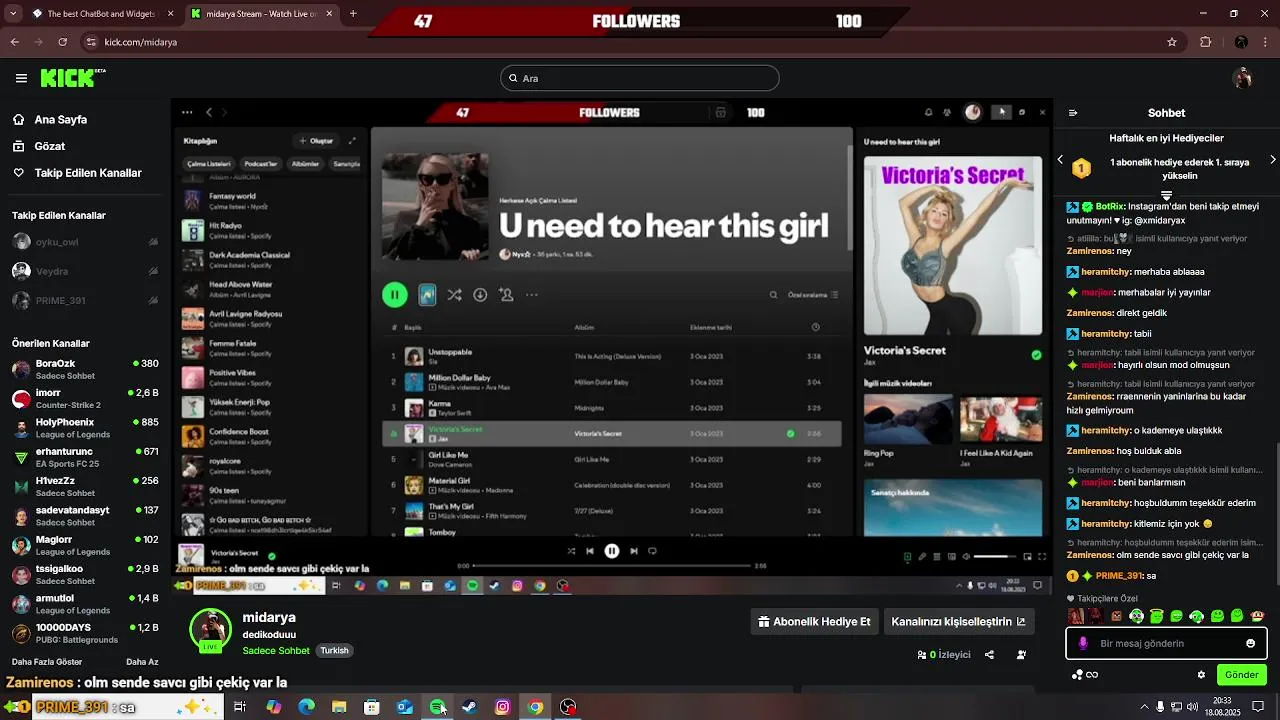Select Material Girl row in streamed Spotify playlist

(x=612, y=485)
